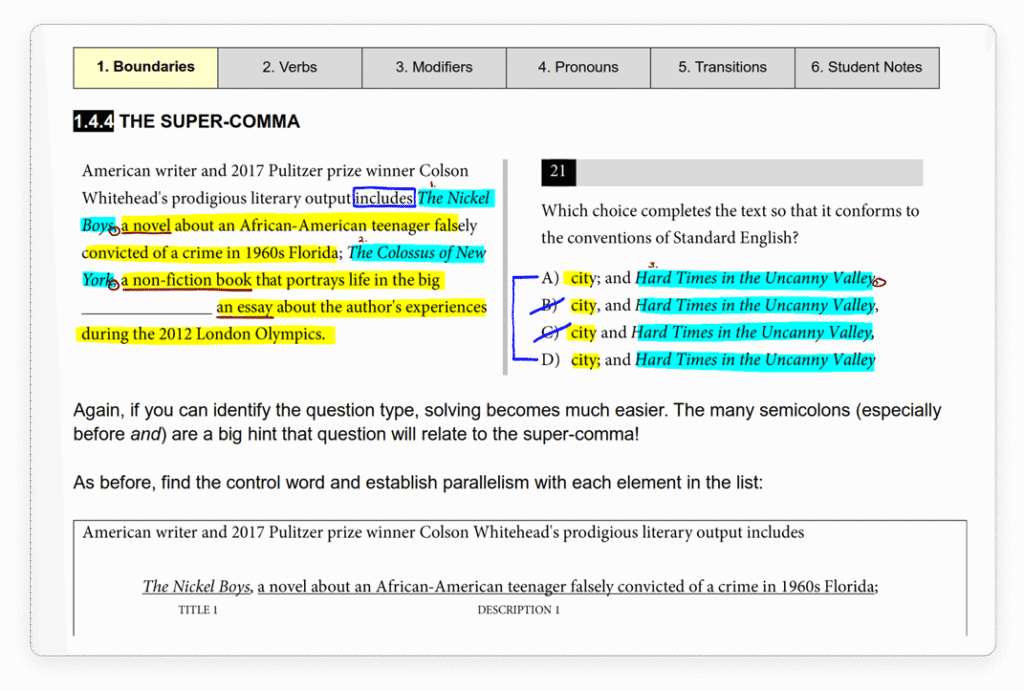Click the underlined phrase "a non-fiction book"
Viewport: 1024px width, 690px height.
pyautogui.click(x=187, y=280)
